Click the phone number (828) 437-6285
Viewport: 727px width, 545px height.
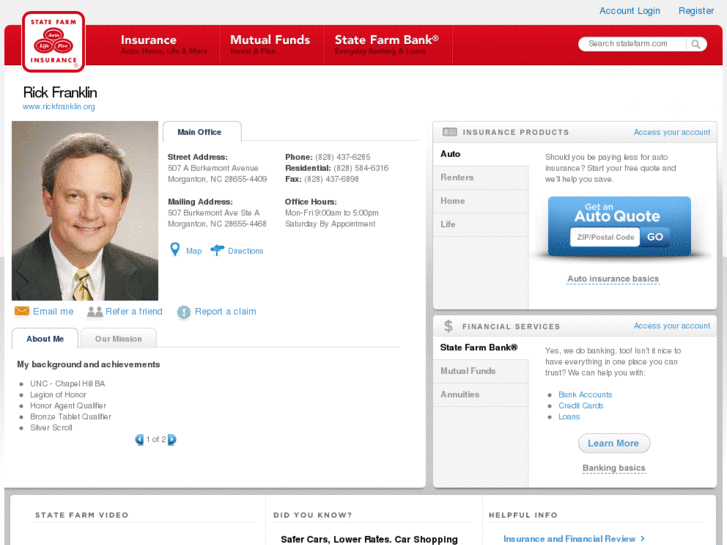click(343, 157)
